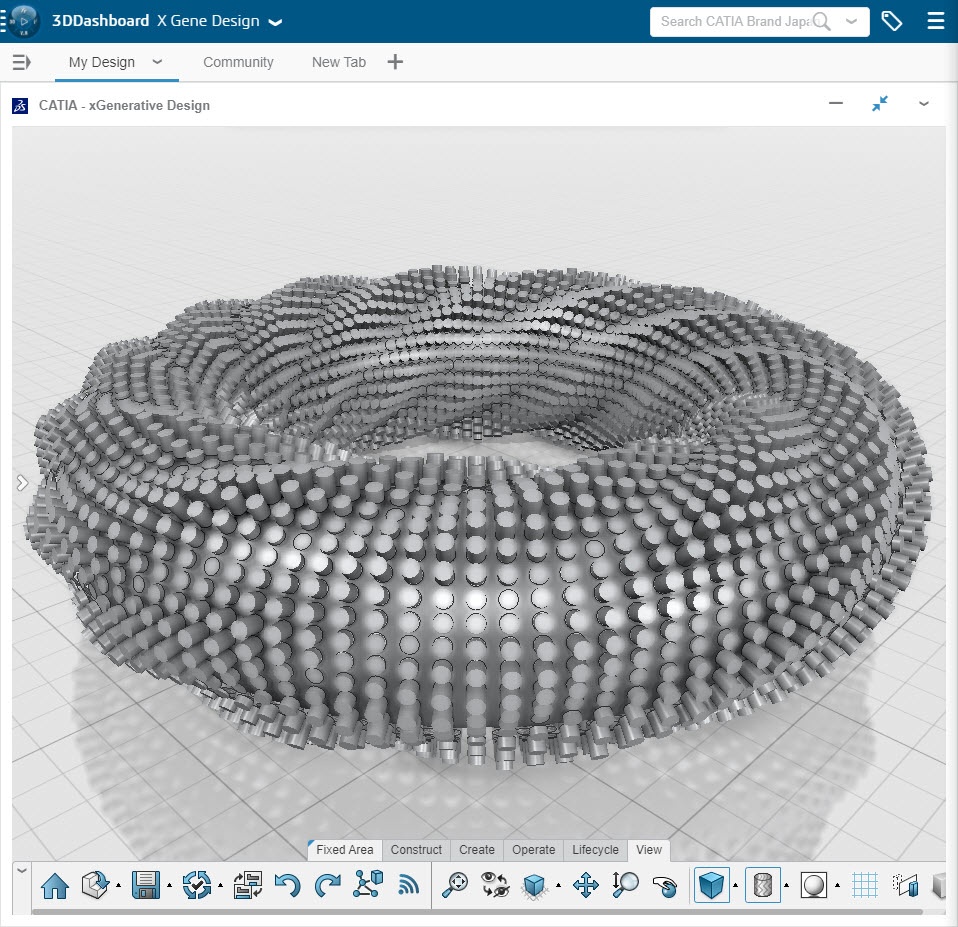Click the section clipping box icon
Viewport: 958px width, 927px height.
[x=905, y=885]
